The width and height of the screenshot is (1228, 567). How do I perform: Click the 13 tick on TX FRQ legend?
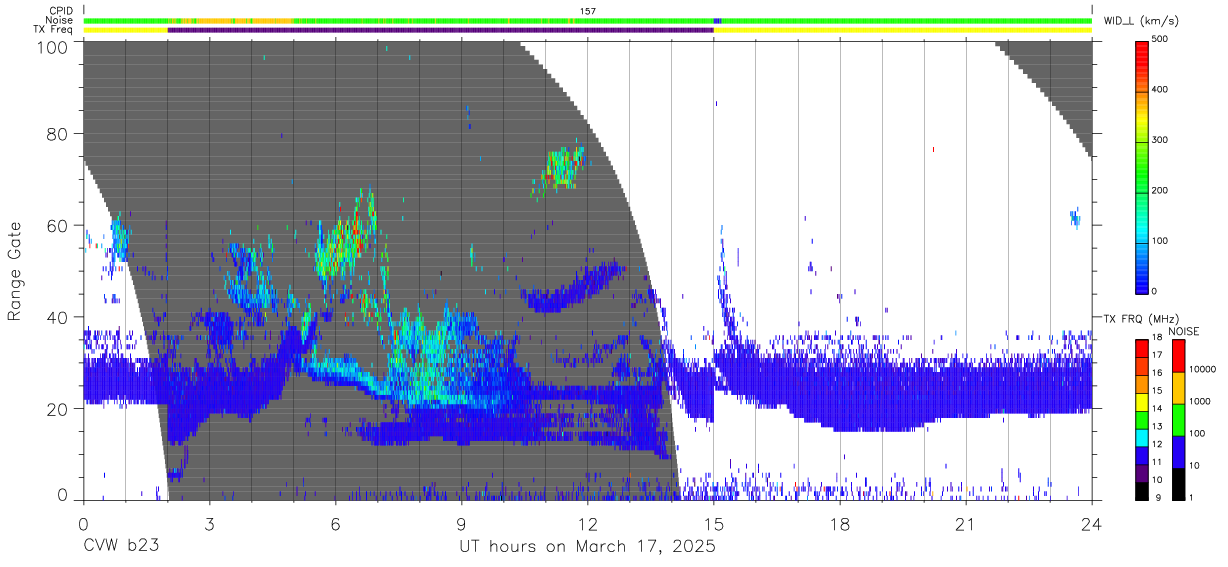1157,426
